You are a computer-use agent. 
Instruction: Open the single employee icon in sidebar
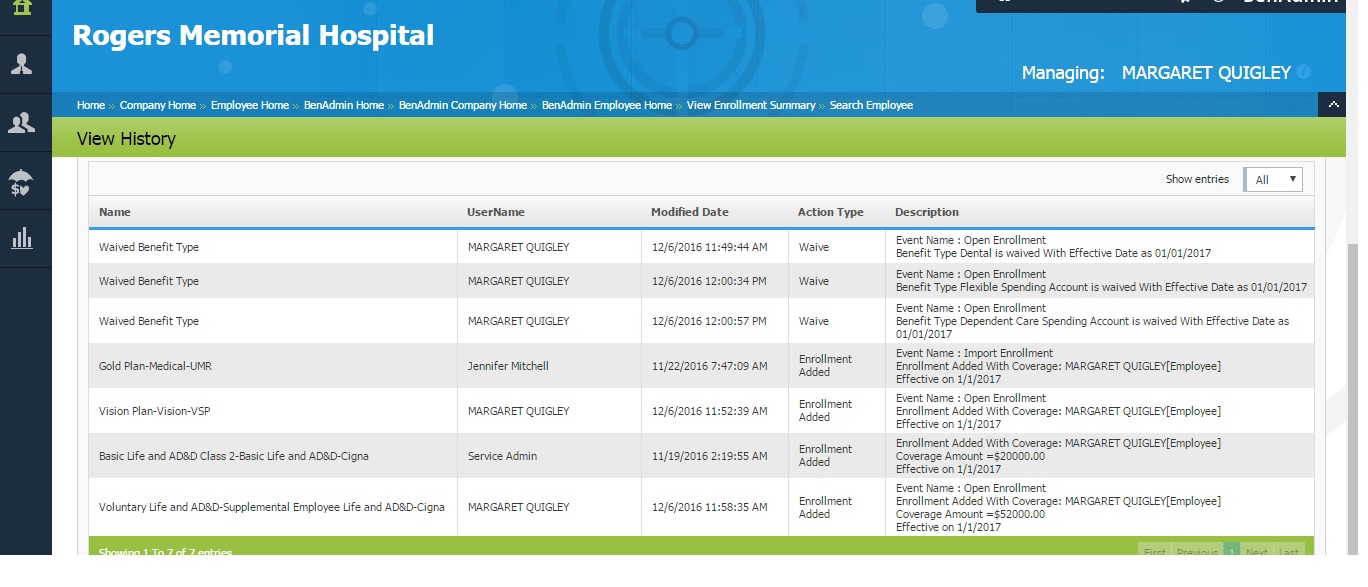click(x=21, y=65)
